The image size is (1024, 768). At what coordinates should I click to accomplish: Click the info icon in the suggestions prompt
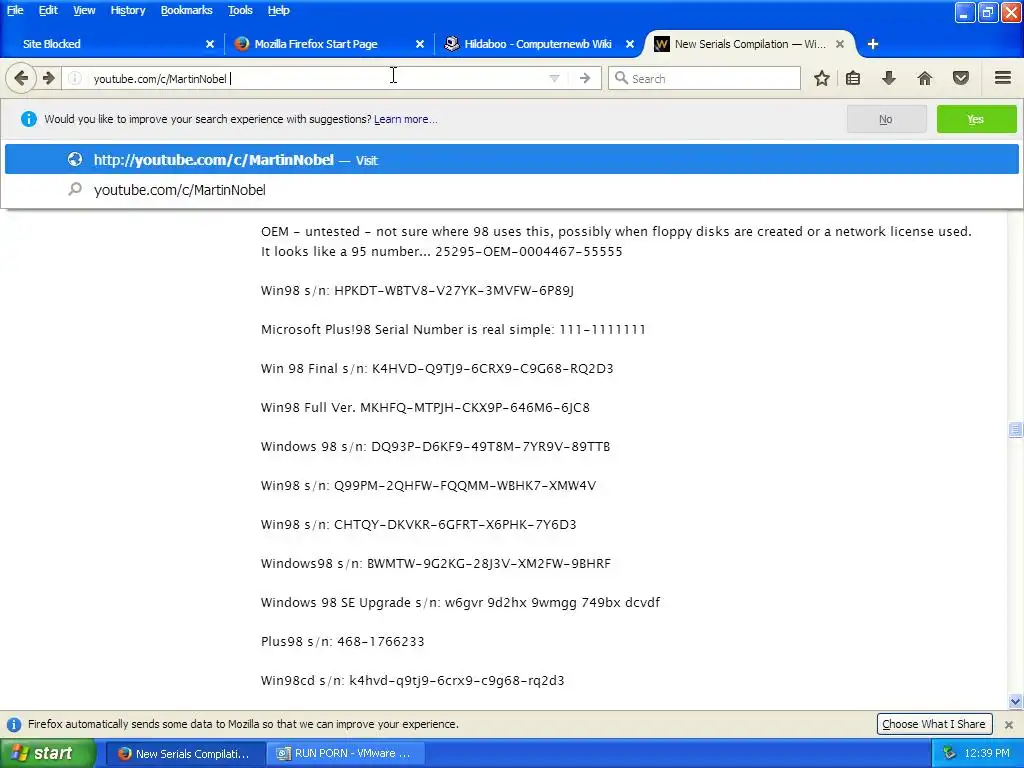coord(29,119)
